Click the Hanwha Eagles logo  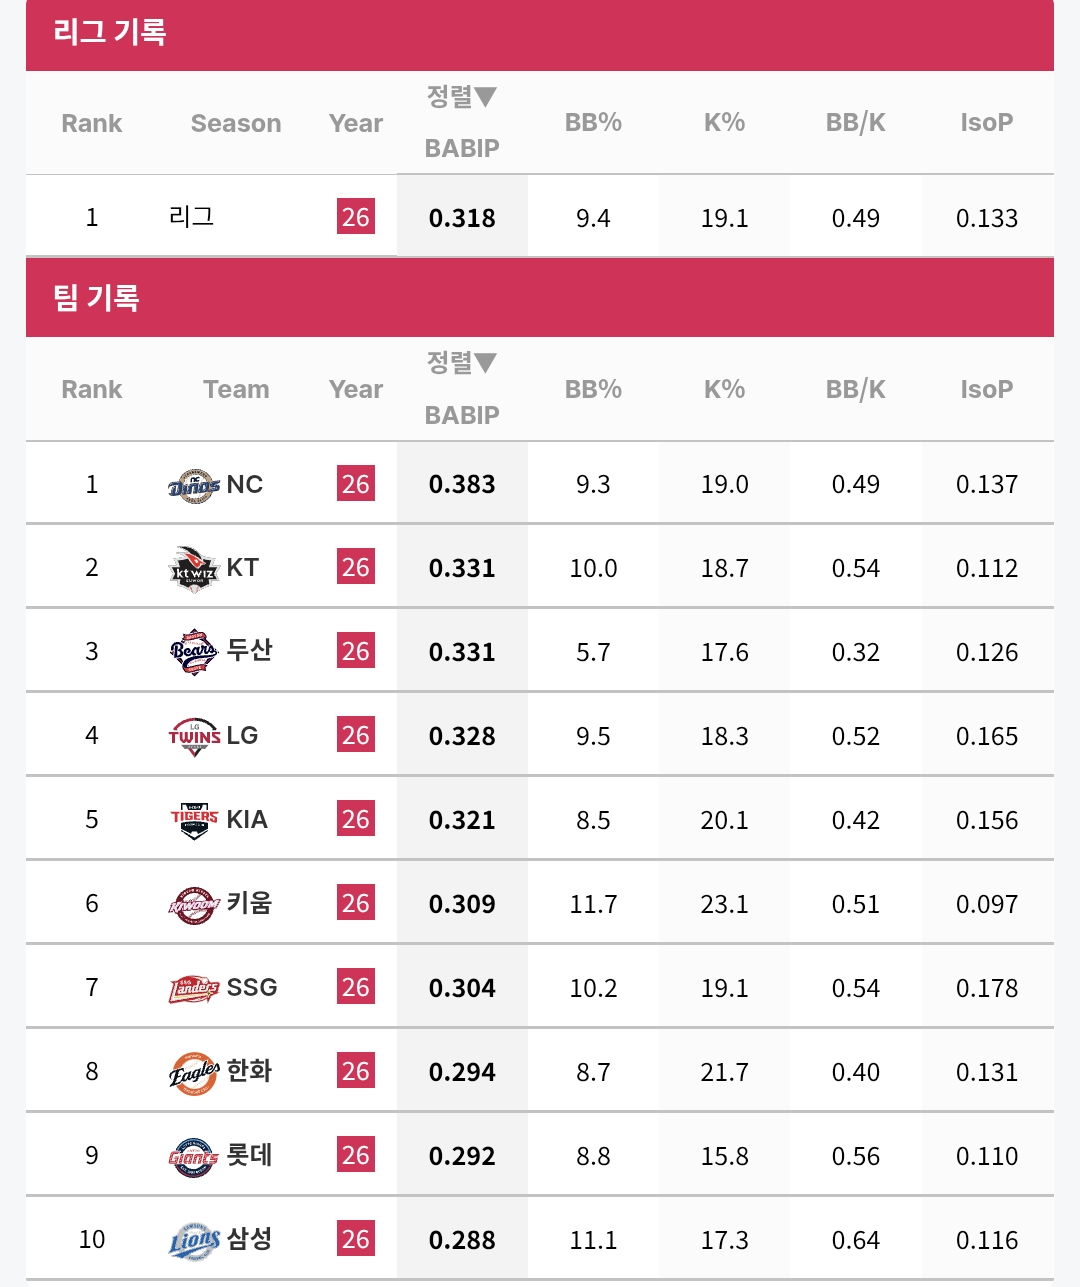point(194,1073)
